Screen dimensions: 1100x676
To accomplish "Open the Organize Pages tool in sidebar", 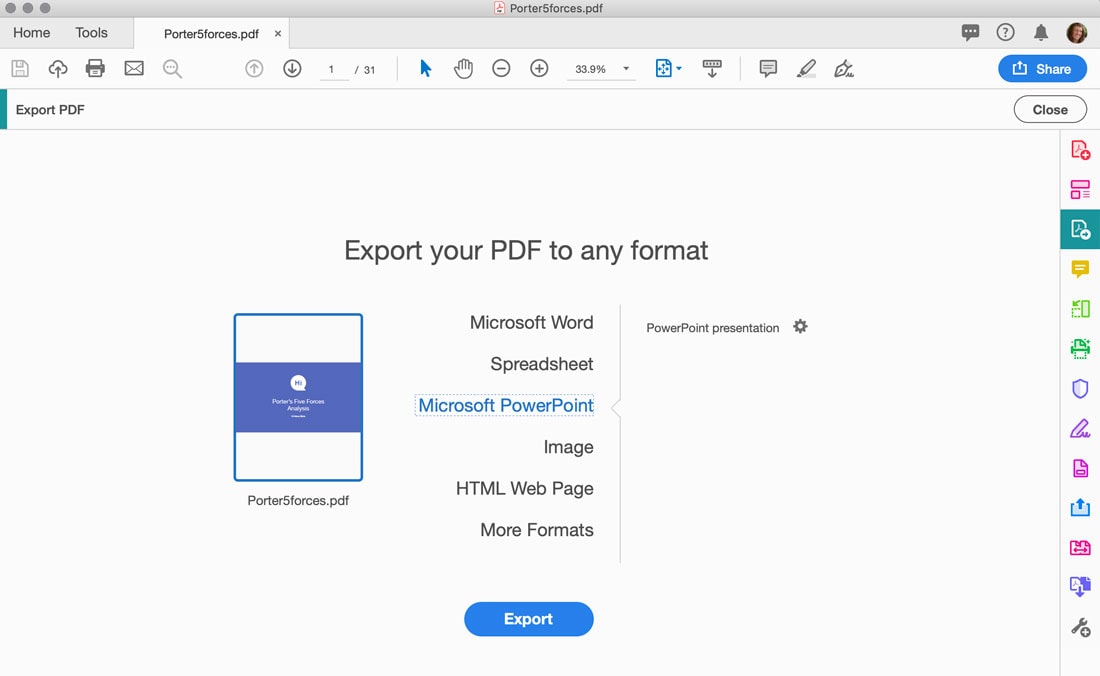I will [1080, 188].
